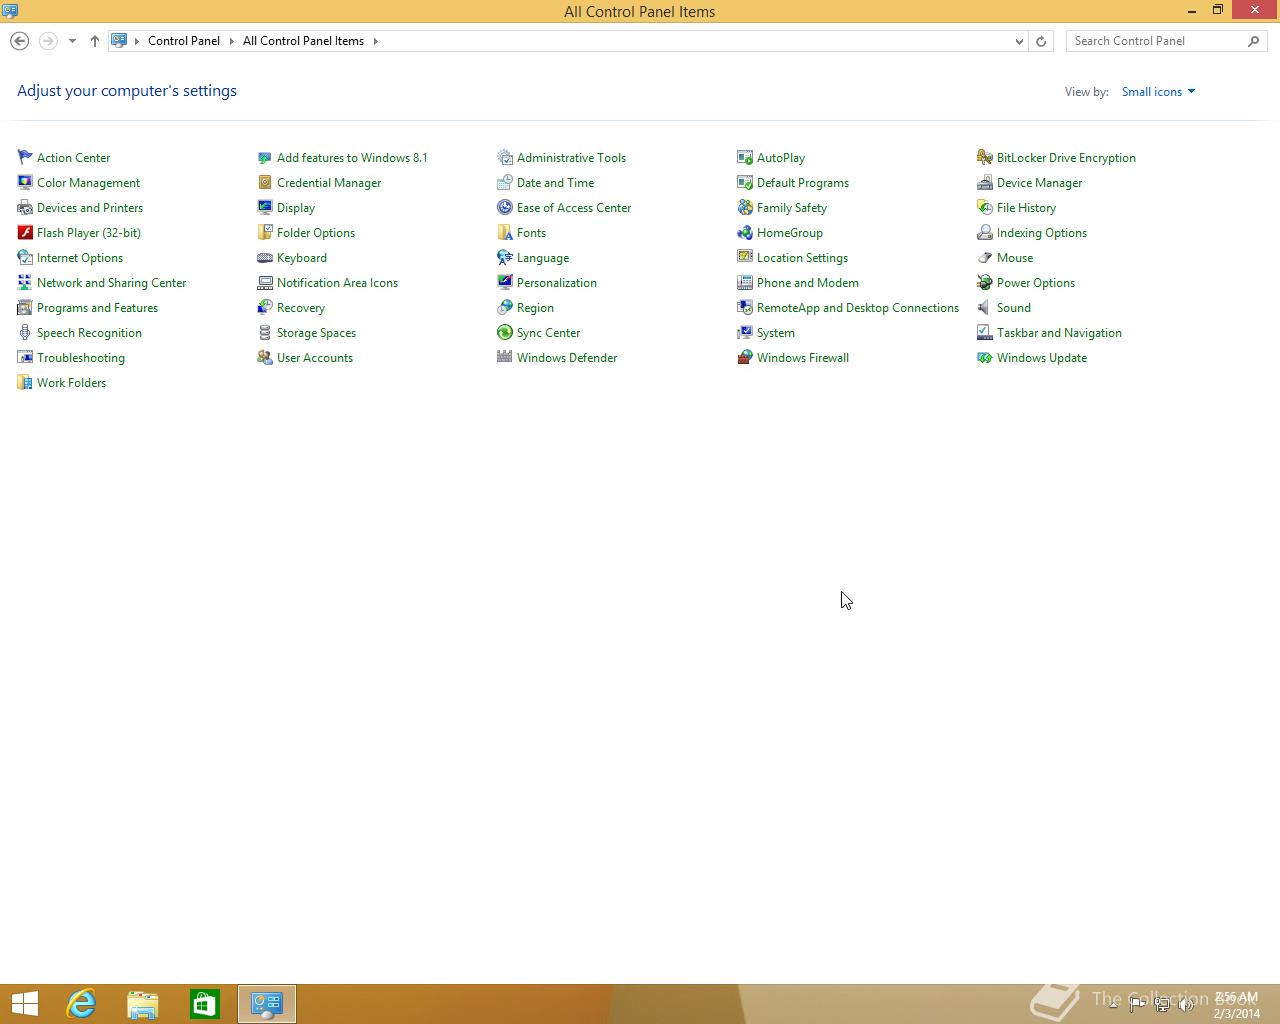This screenshot has width=1280, height=1024.
Task: Go back using the Back arrow
Action: tap(19, 41)
